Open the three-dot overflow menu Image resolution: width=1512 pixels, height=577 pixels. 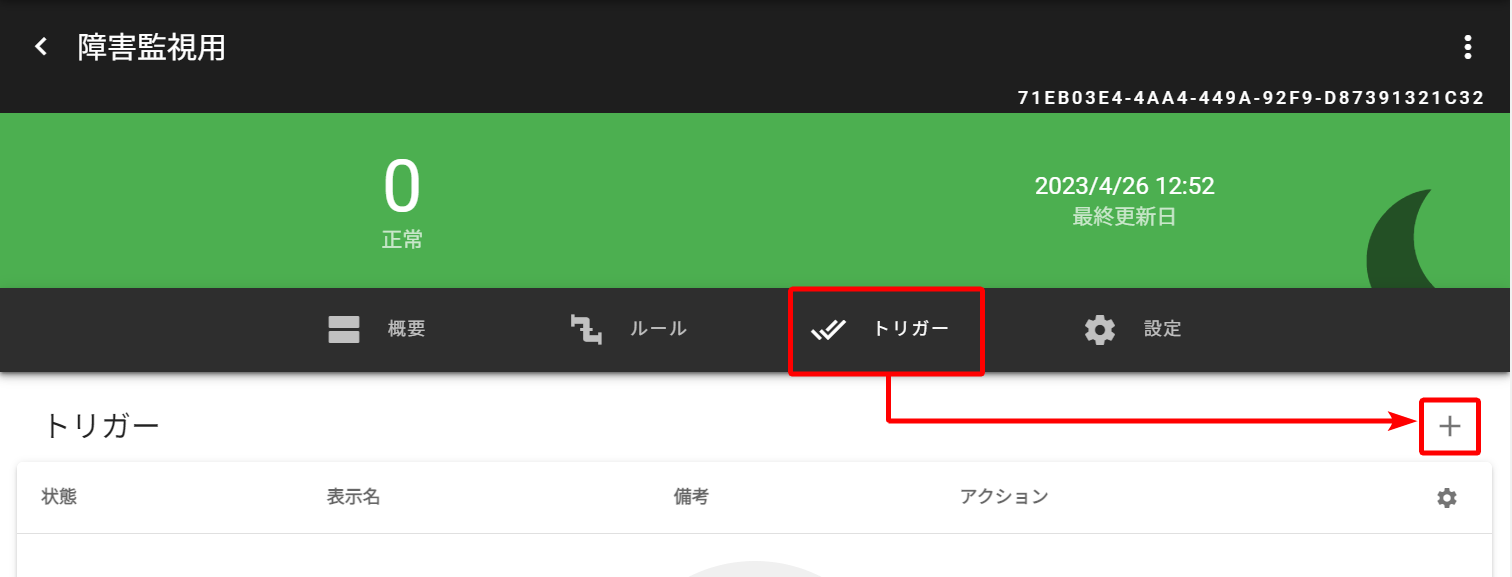[x=1467, y=47]
